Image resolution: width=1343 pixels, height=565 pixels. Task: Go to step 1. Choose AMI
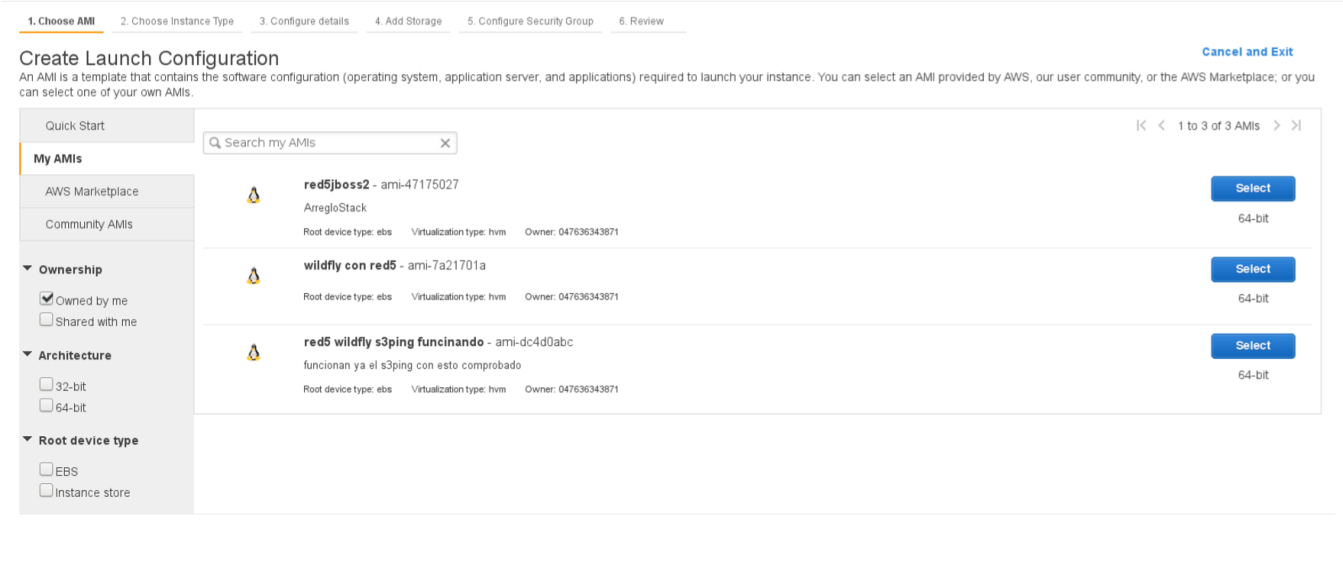(61, 21)
